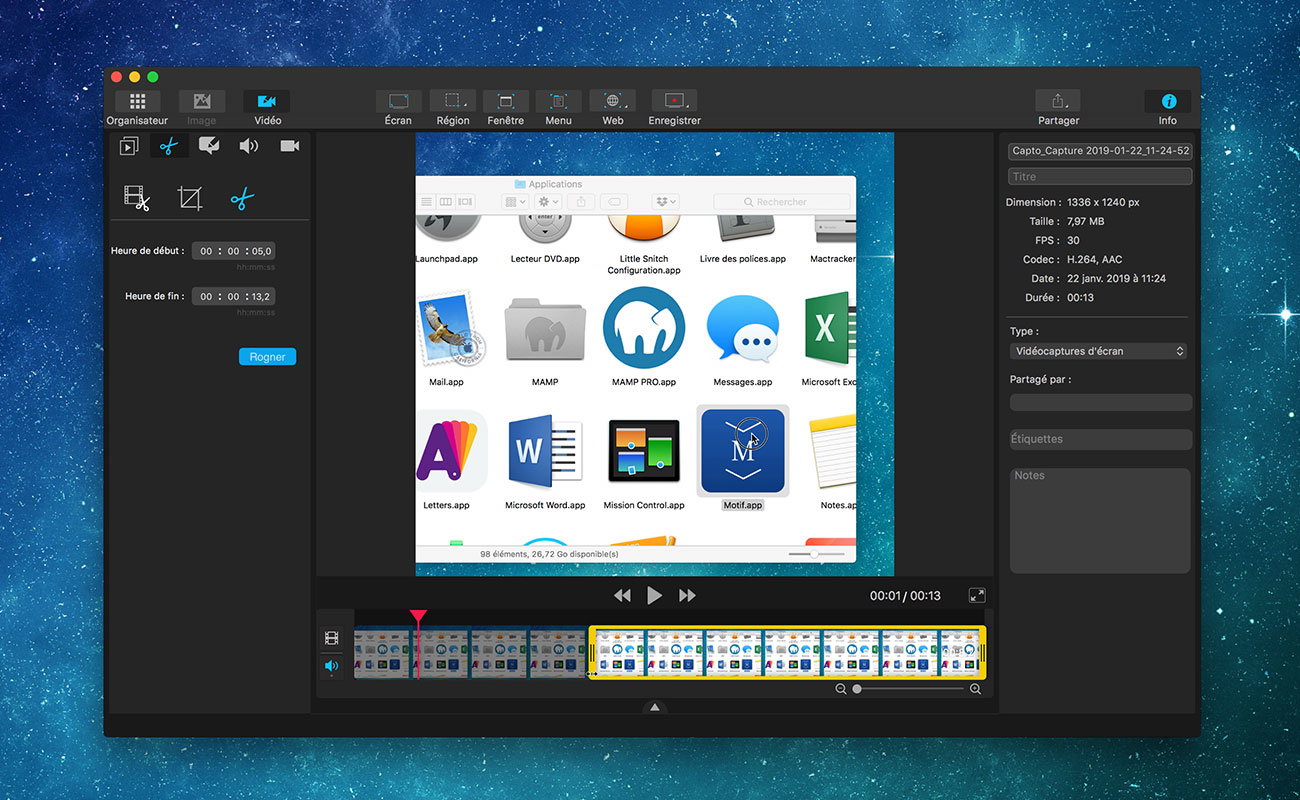Image resolution: width=1300 pixels, height=800 pixels.
Task: Click the Étiquettes input field
Action: click(1100, 439)
